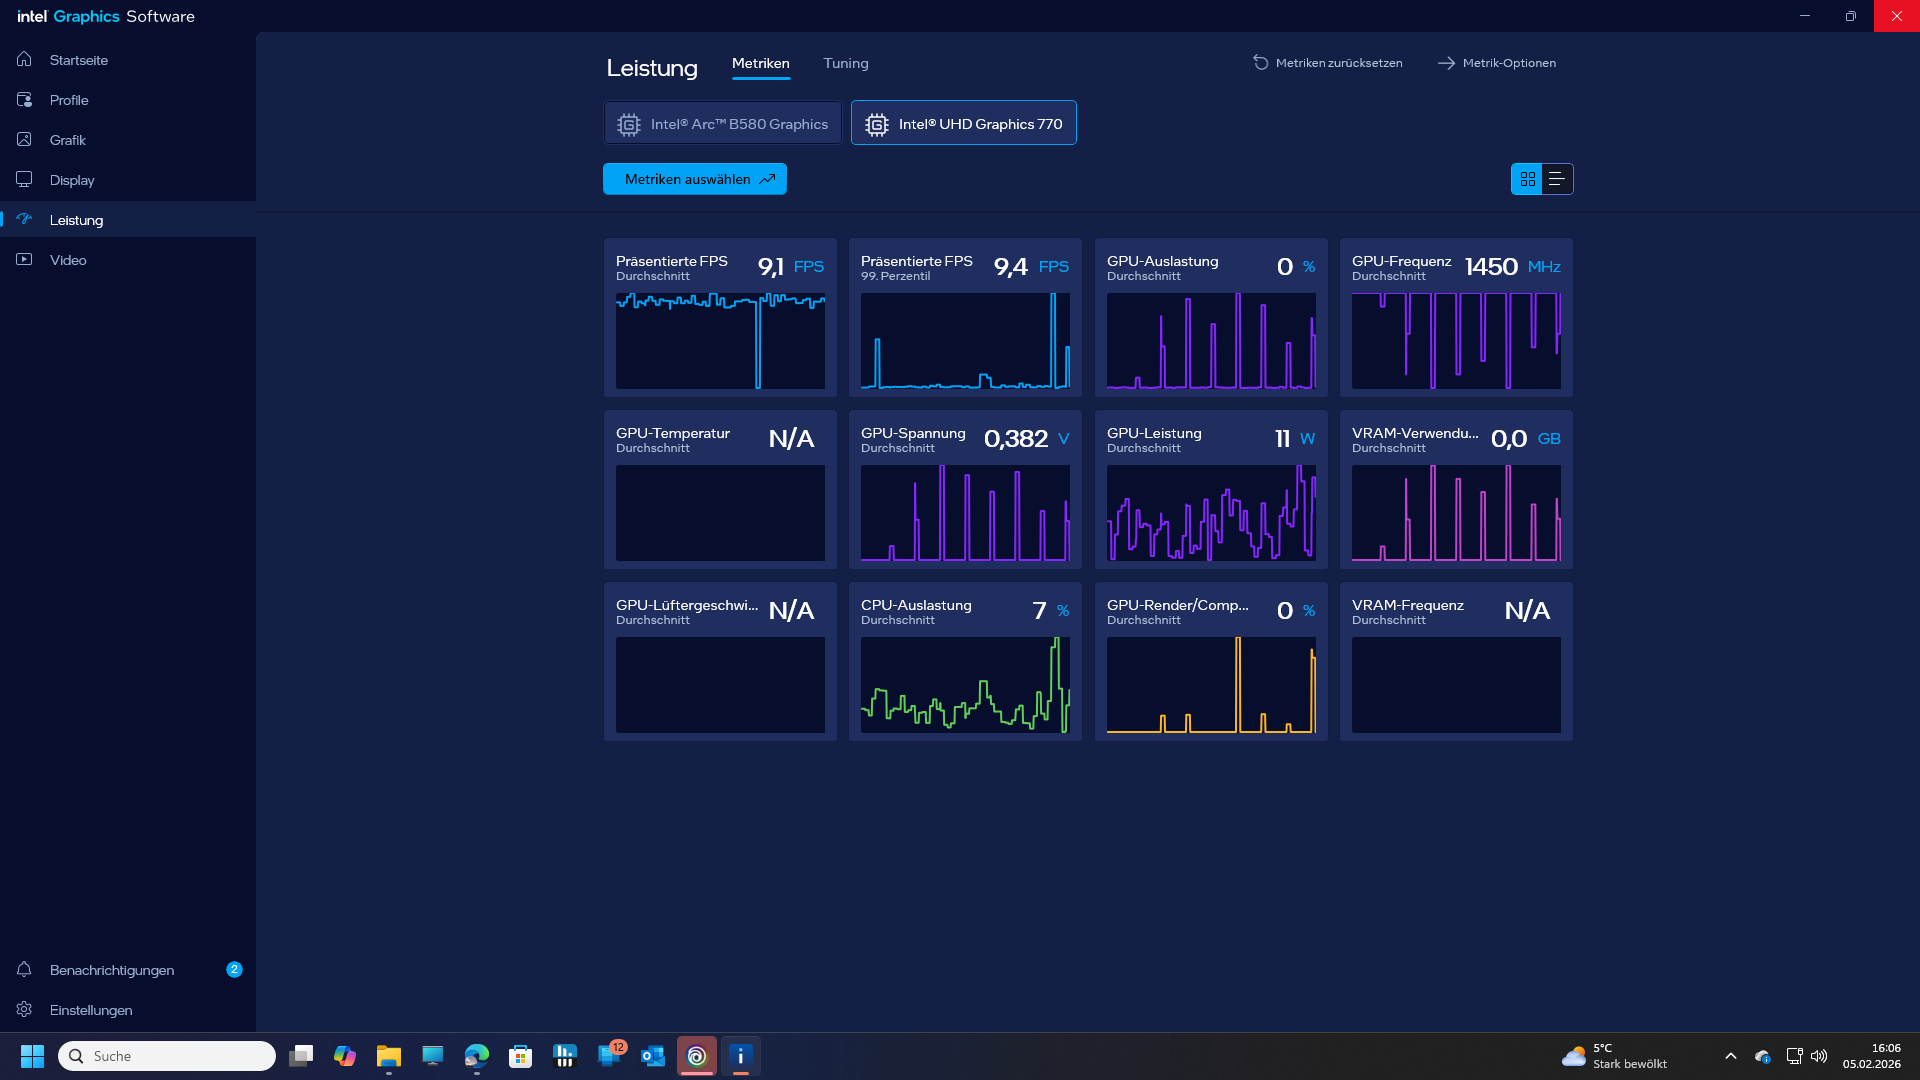Open Startseite home icon in sidebar
This screenshot has width=1920, height=1080.
[x=24, y=60]
